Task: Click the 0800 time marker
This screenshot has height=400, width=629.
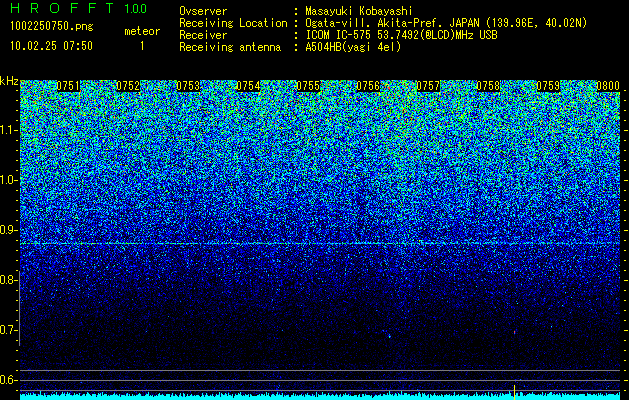Action: pyautogui.click(x=609, y=86)
